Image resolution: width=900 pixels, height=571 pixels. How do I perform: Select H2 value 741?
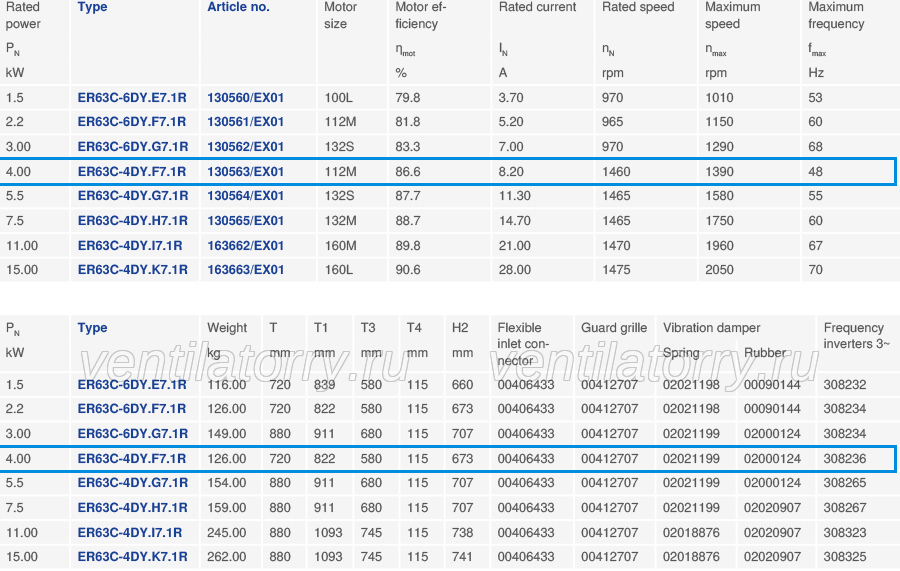[462, 557]
